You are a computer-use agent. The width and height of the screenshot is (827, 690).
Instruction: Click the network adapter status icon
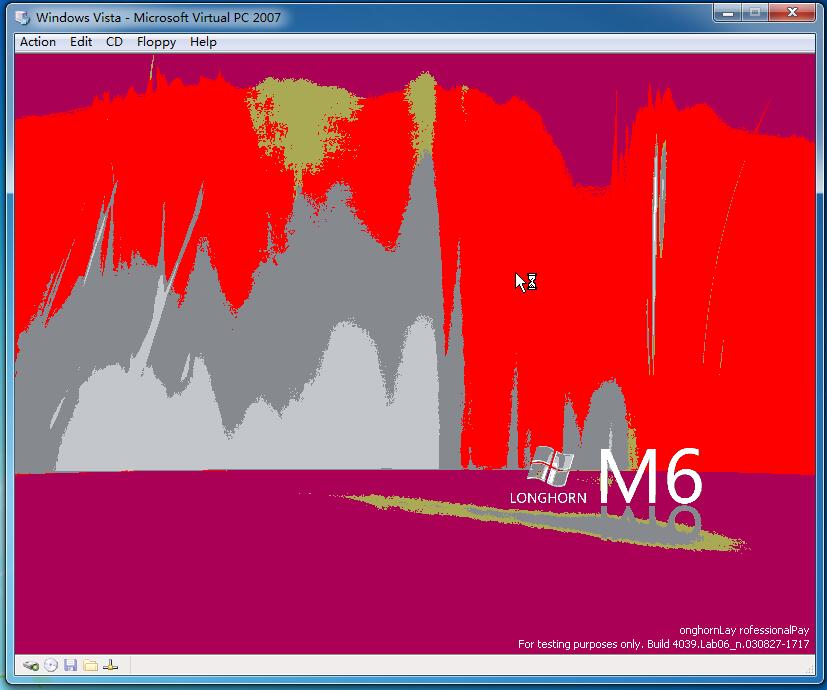tap(110, 665)
